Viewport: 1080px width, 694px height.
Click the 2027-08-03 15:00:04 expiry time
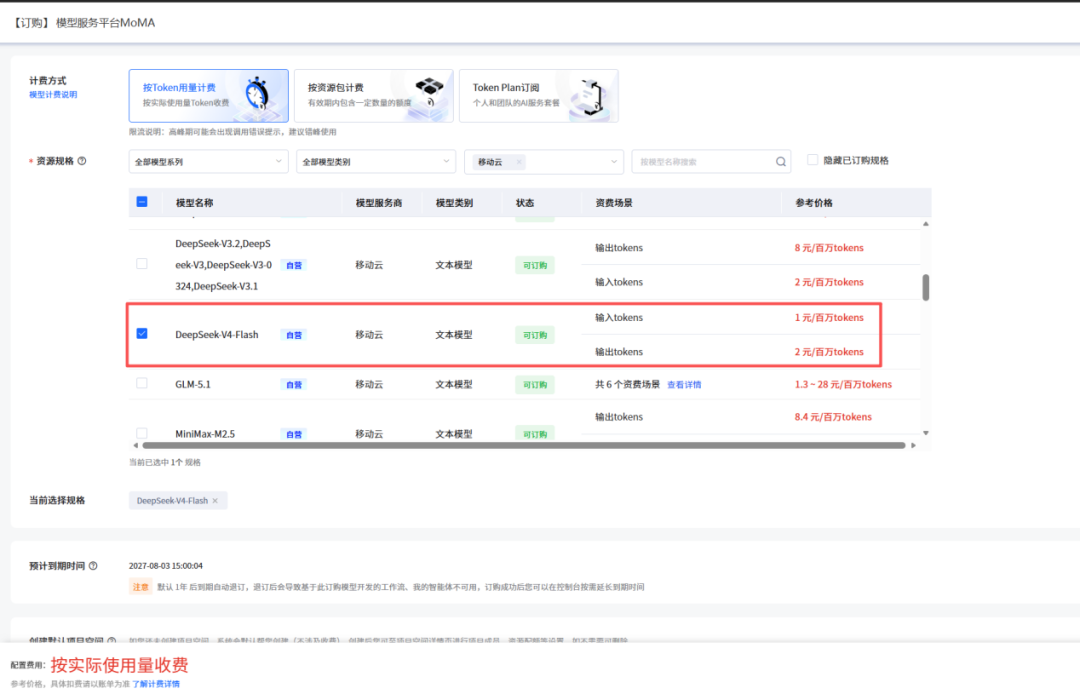point(166,566)
